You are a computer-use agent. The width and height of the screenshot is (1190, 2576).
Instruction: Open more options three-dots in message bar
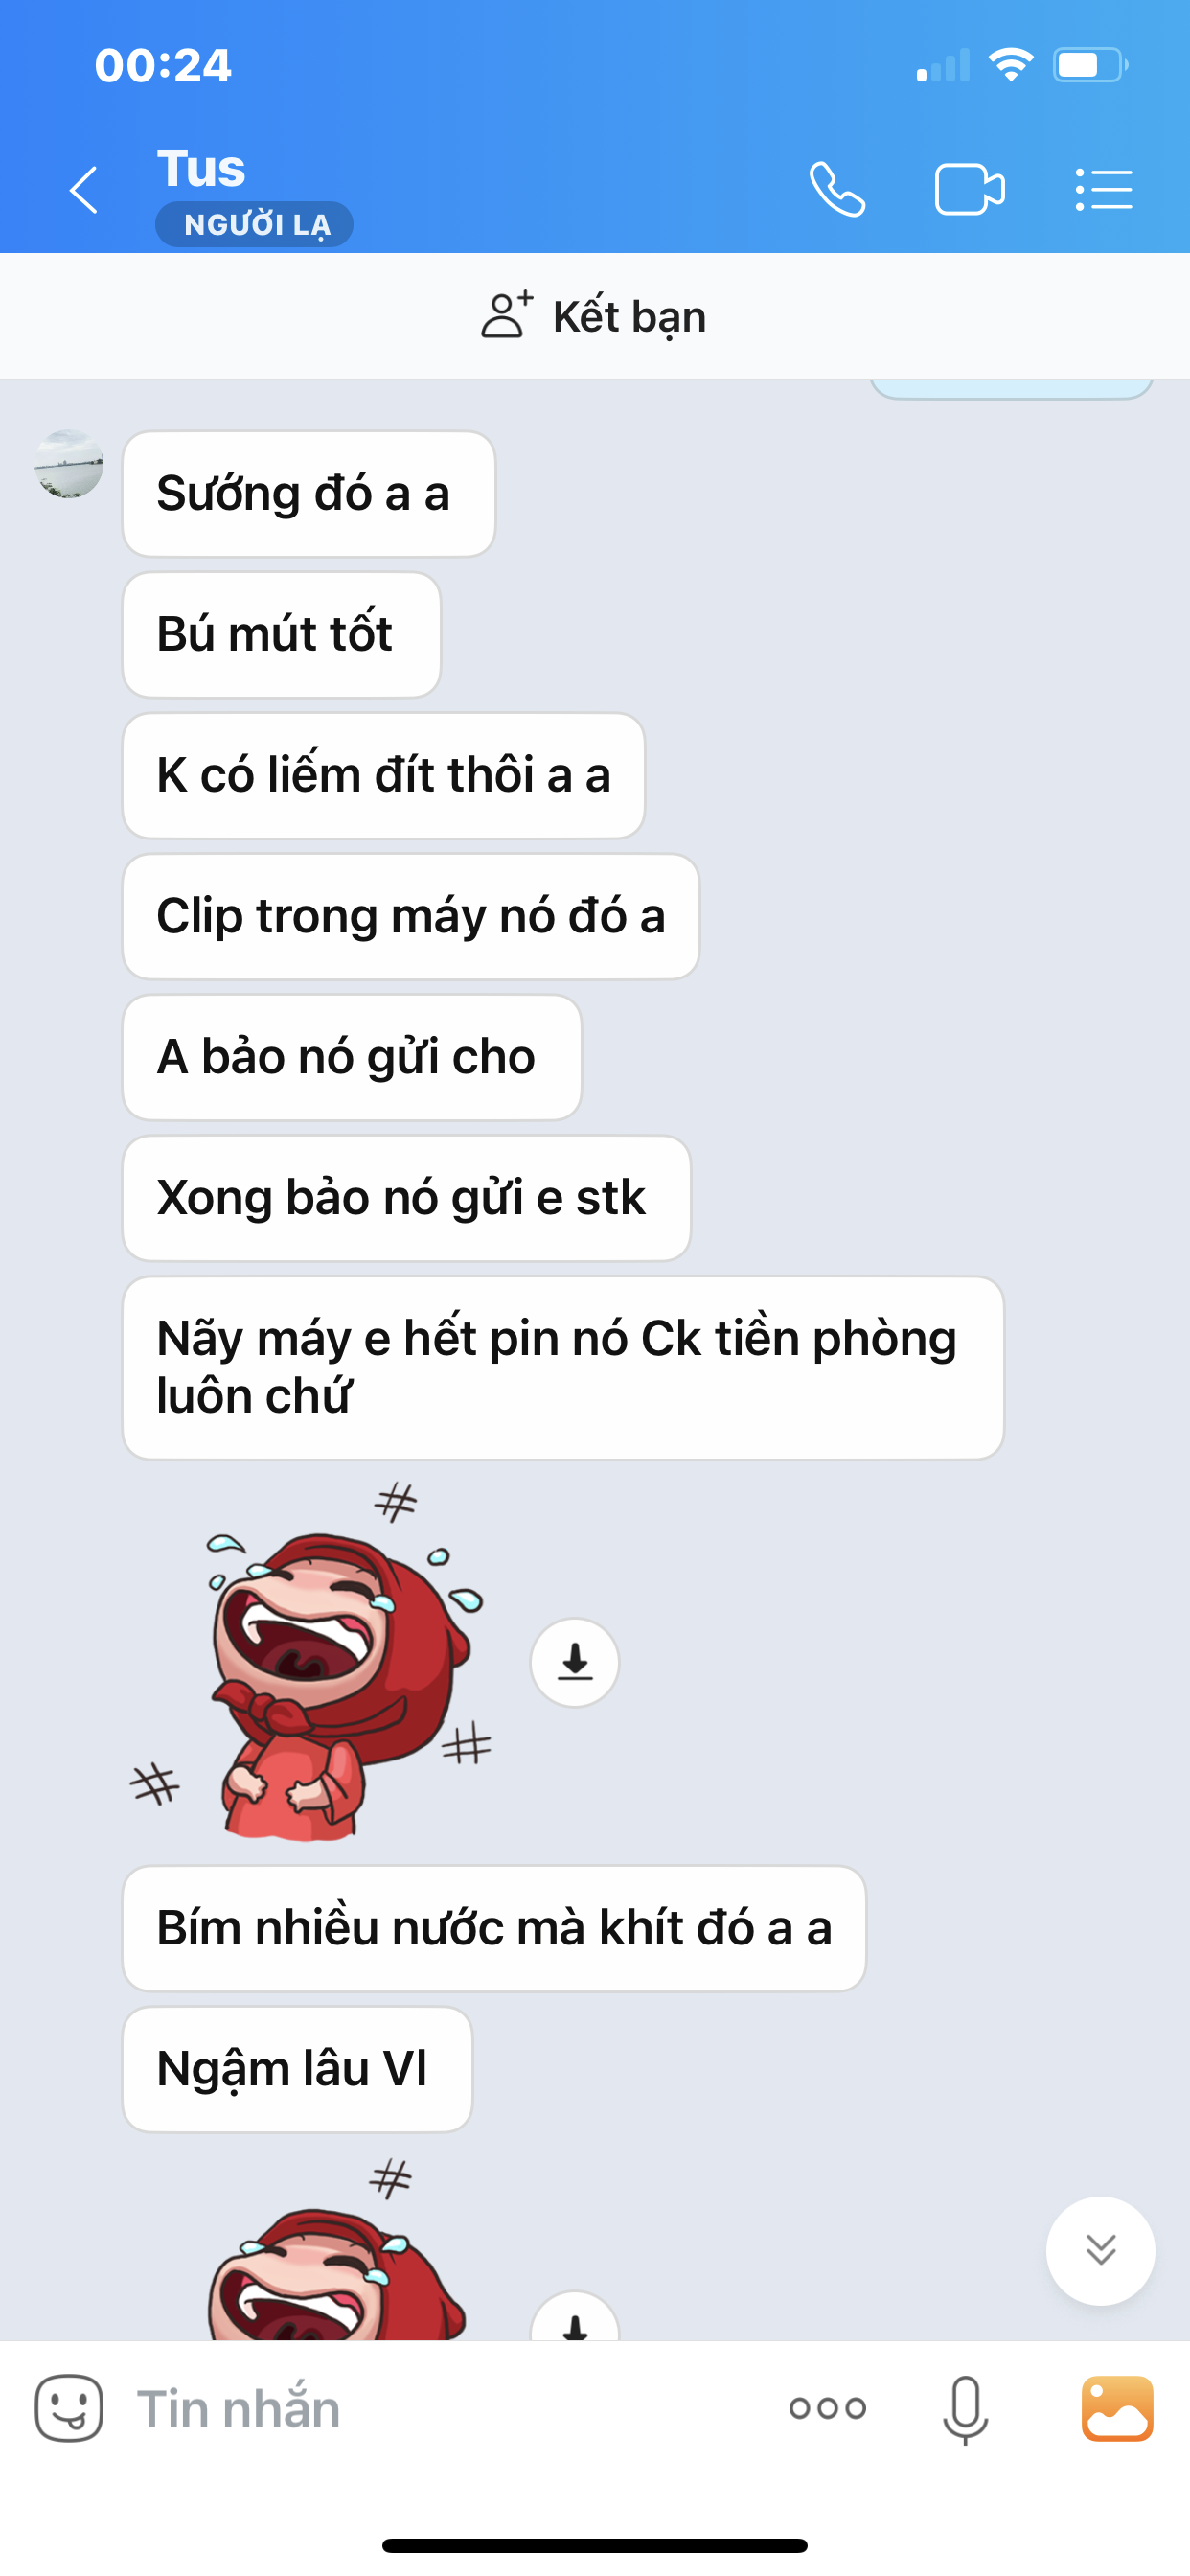click(827, 2408)
